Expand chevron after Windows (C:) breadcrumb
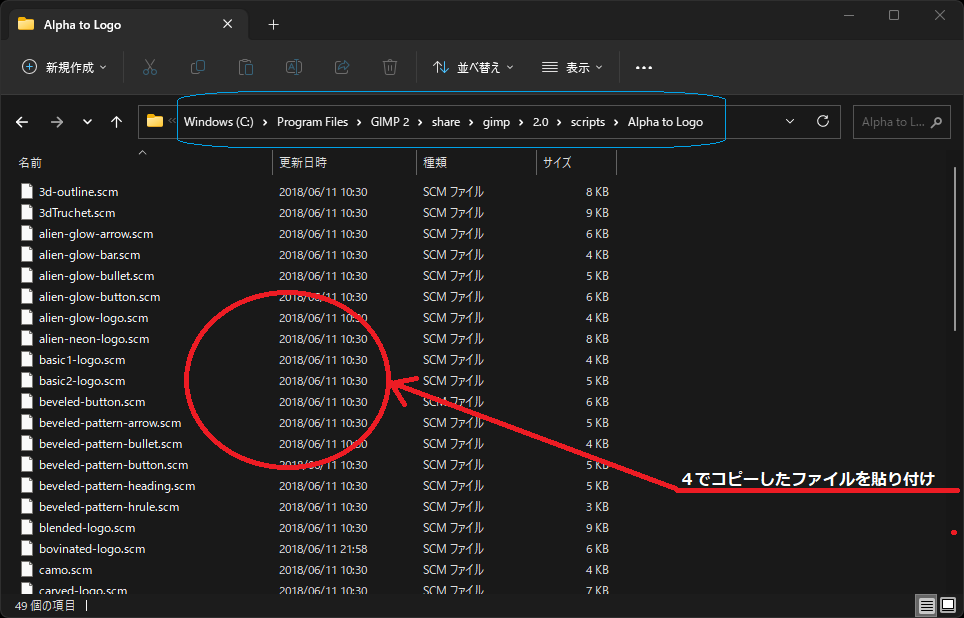The height and width of the screenshot is (618, 964). pyautogui.click(x=265, y=122)
